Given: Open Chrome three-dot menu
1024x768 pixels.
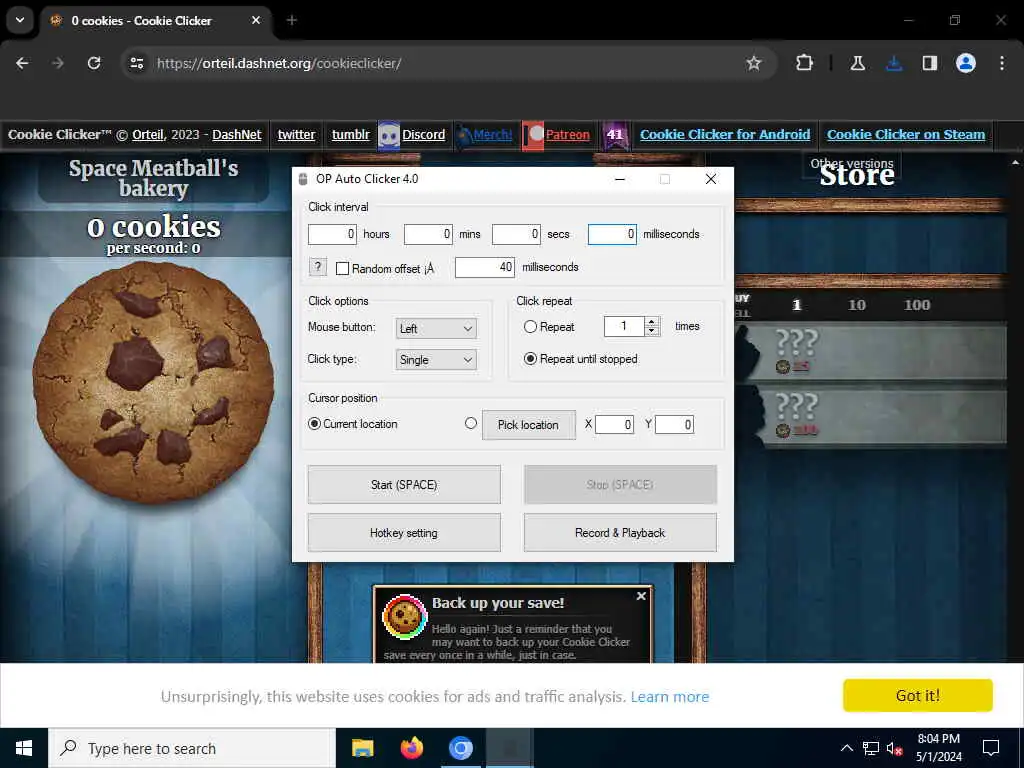Looking at the screenshot, I should point(1002,63).
